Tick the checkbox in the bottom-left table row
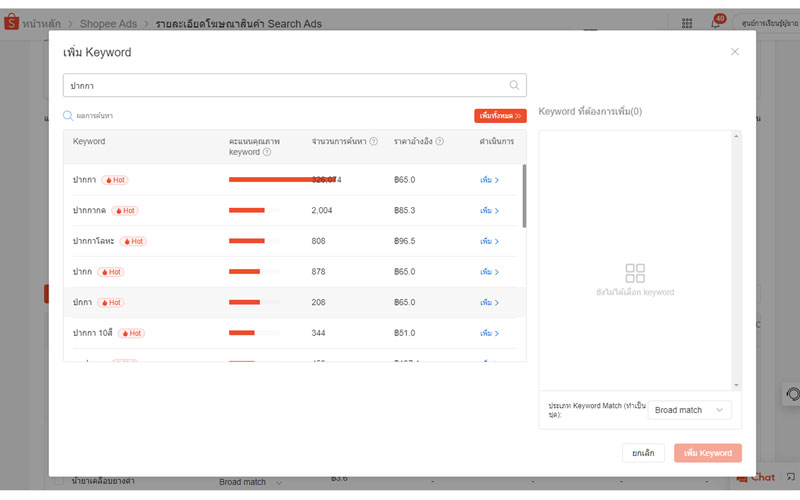 tap(58, 482)
